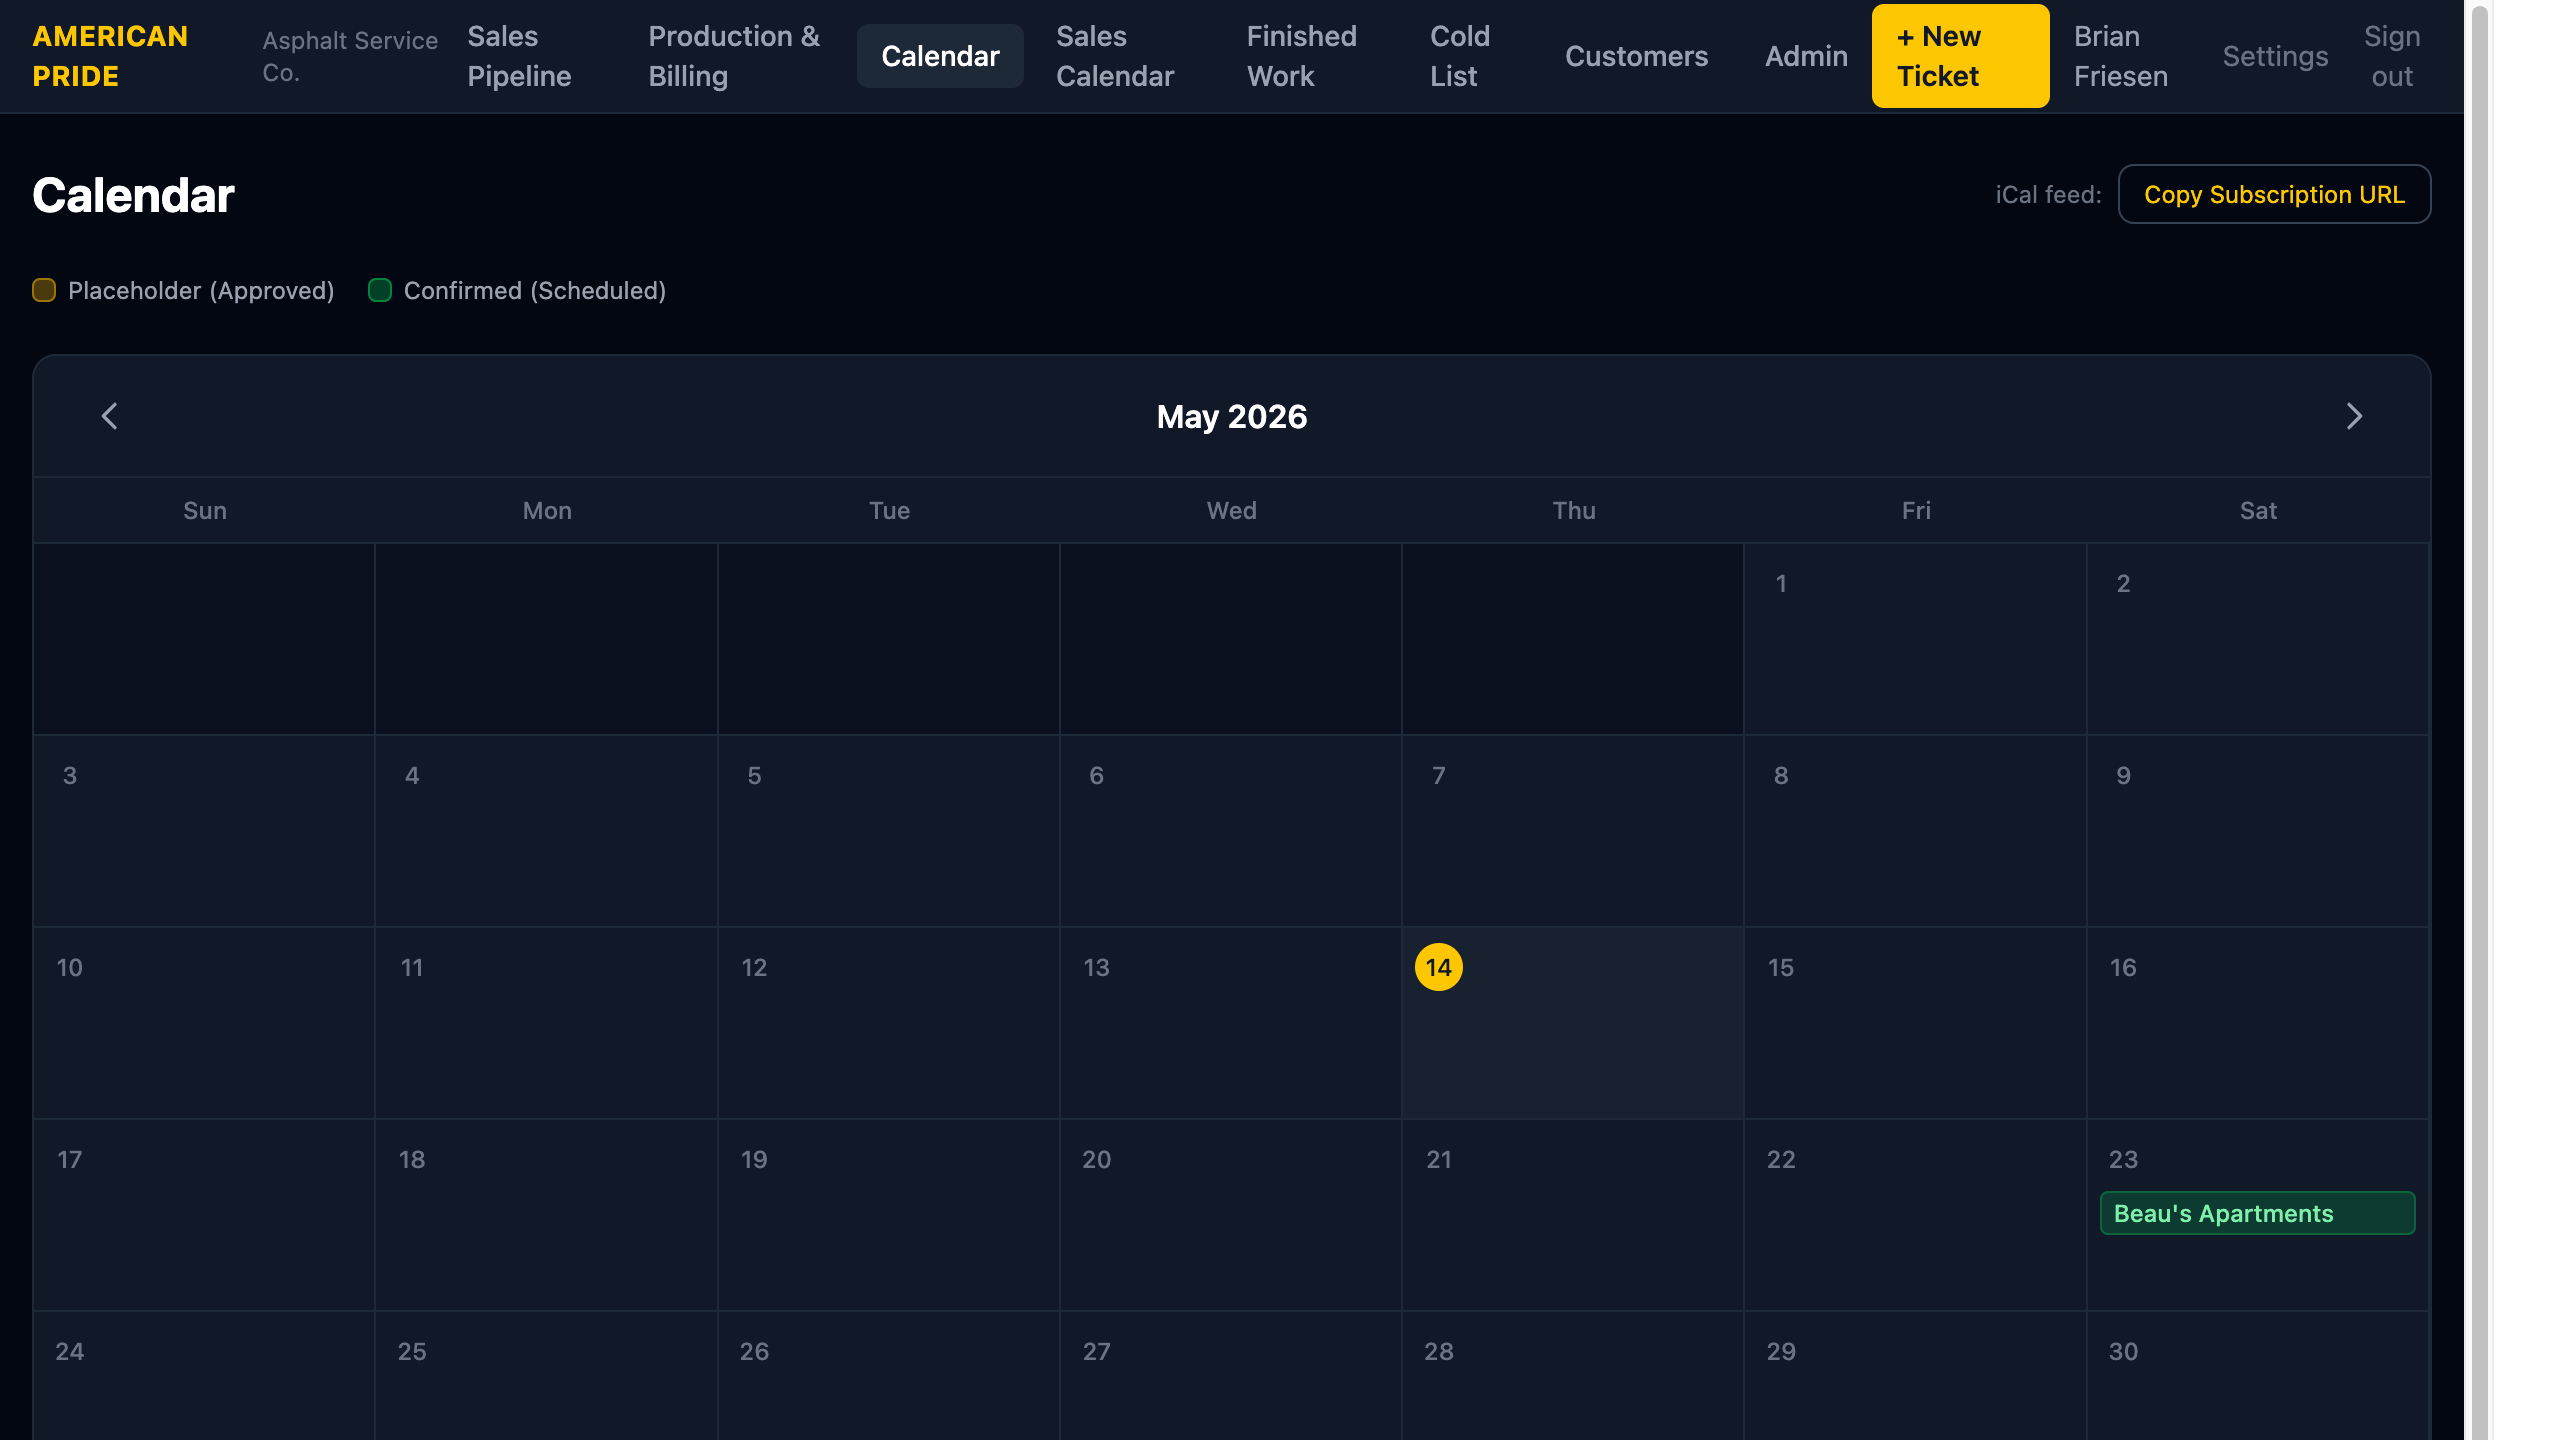Click the Sun weekday column header

coord(205,510)
